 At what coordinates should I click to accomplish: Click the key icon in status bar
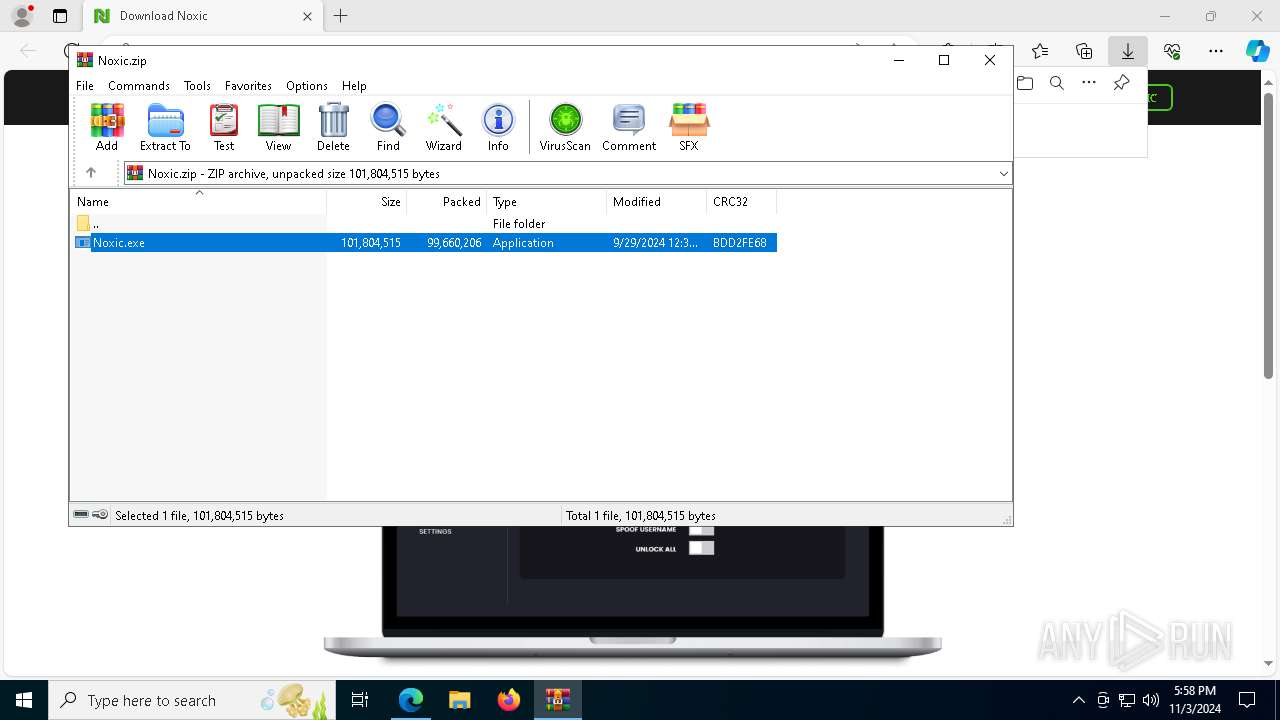pos(100,515)
